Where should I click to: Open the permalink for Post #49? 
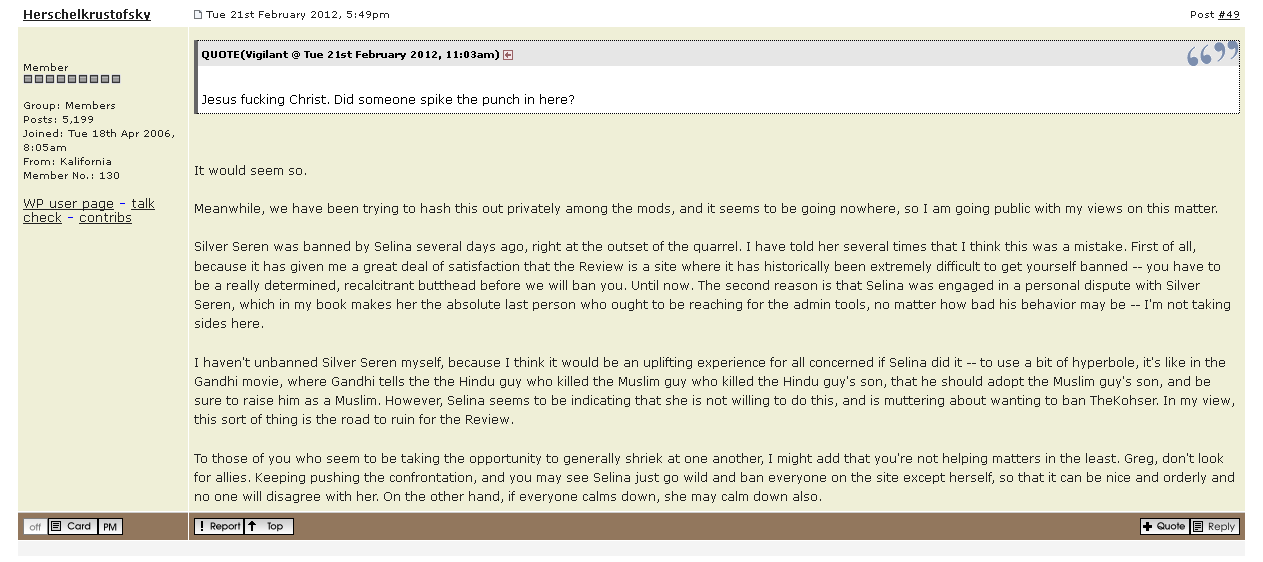tap(1229, 15)
